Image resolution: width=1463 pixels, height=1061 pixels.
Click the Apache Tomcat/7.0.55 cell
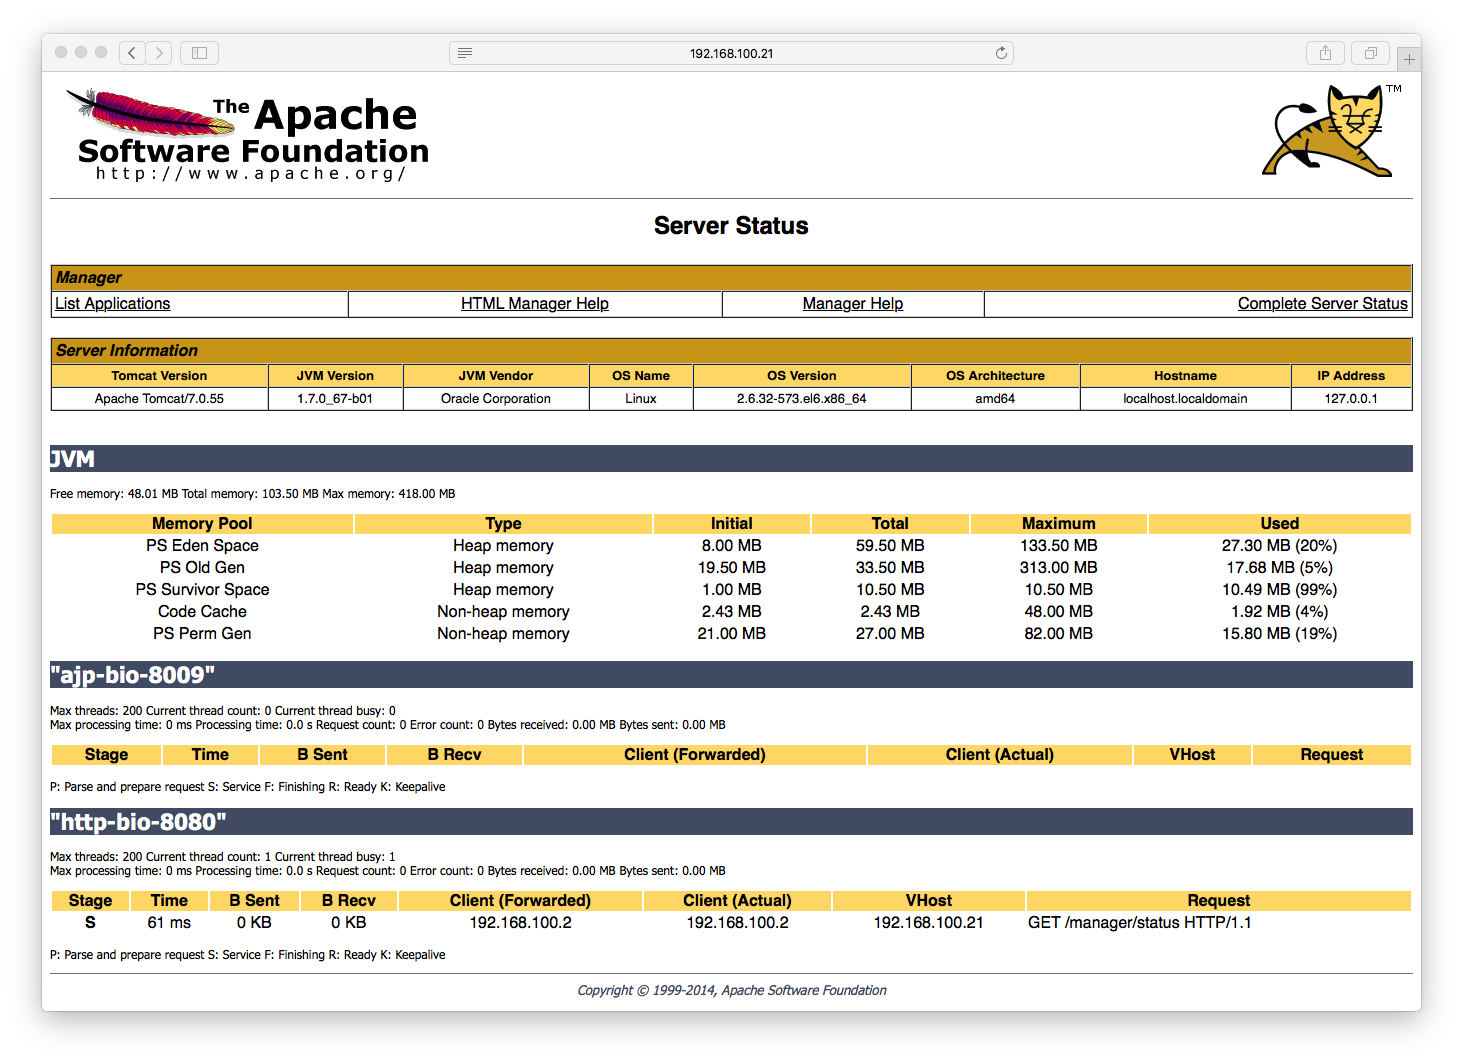pyautogui.click(x=159, y=399)
